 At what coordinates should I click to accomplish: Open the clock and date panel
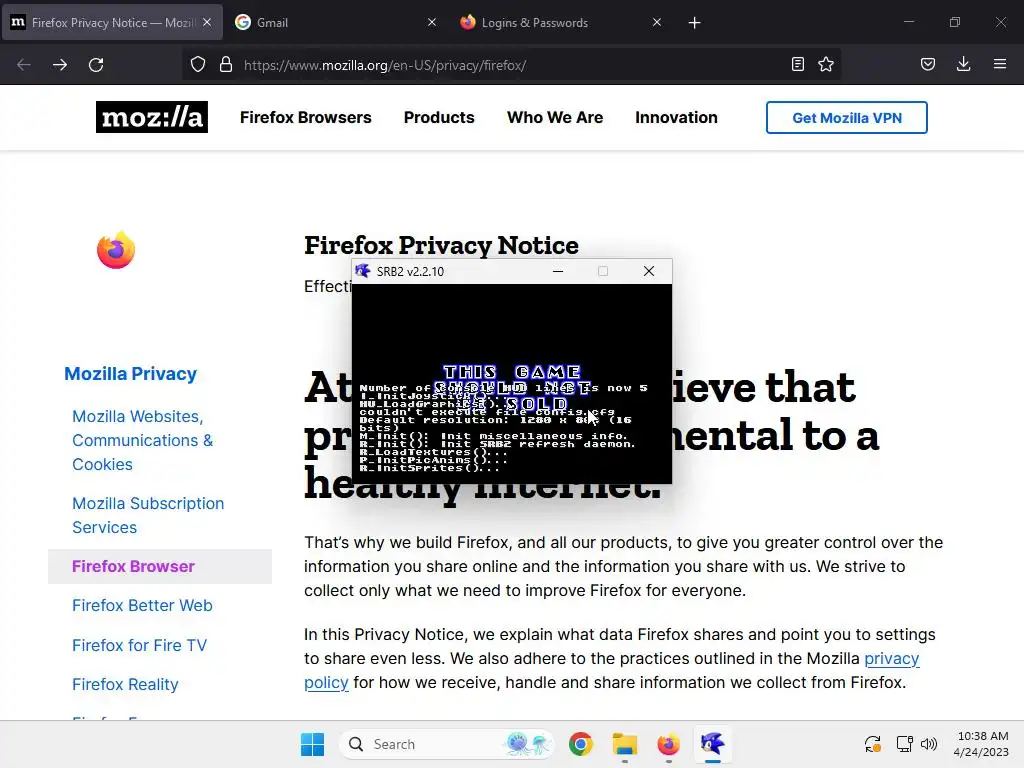point(981,744)
